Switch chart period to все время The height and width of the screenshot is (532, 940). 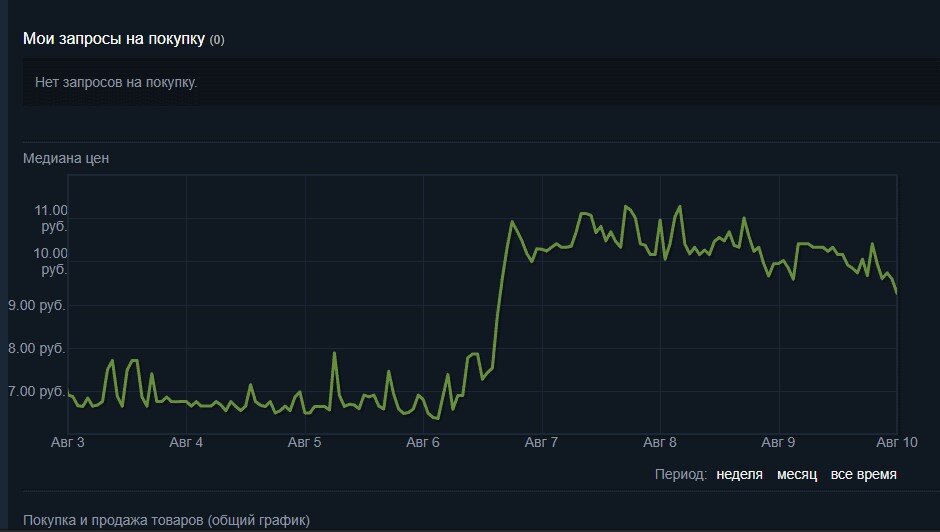(x=863, y=474)
